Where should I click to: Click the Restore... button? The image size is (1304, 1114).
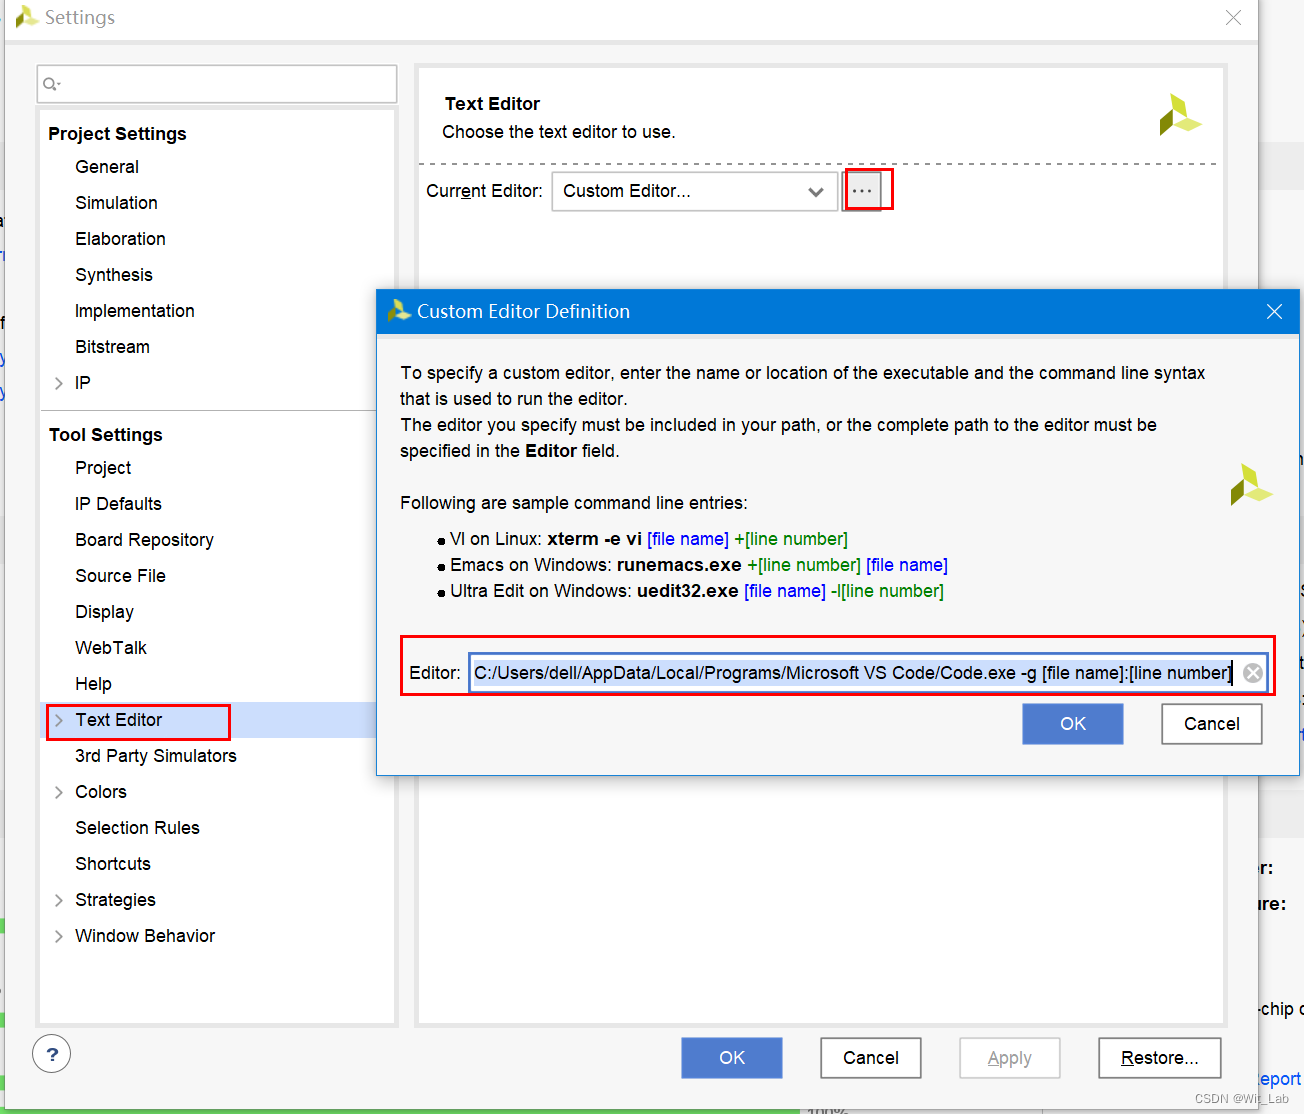pos(1160,1058)
